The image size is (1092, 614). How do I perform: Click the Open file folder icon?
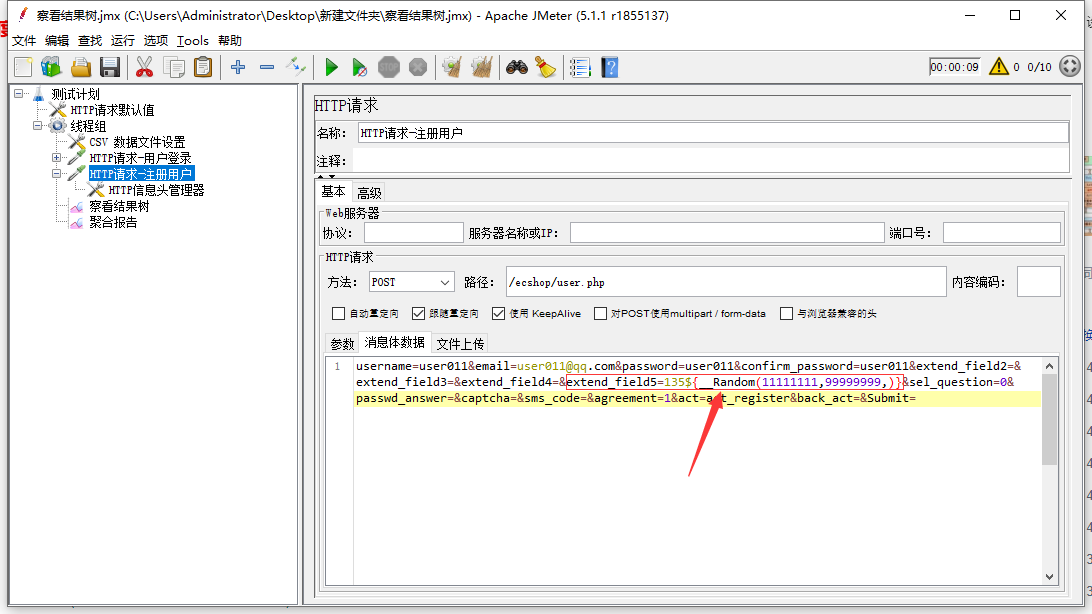pos(81,68)
